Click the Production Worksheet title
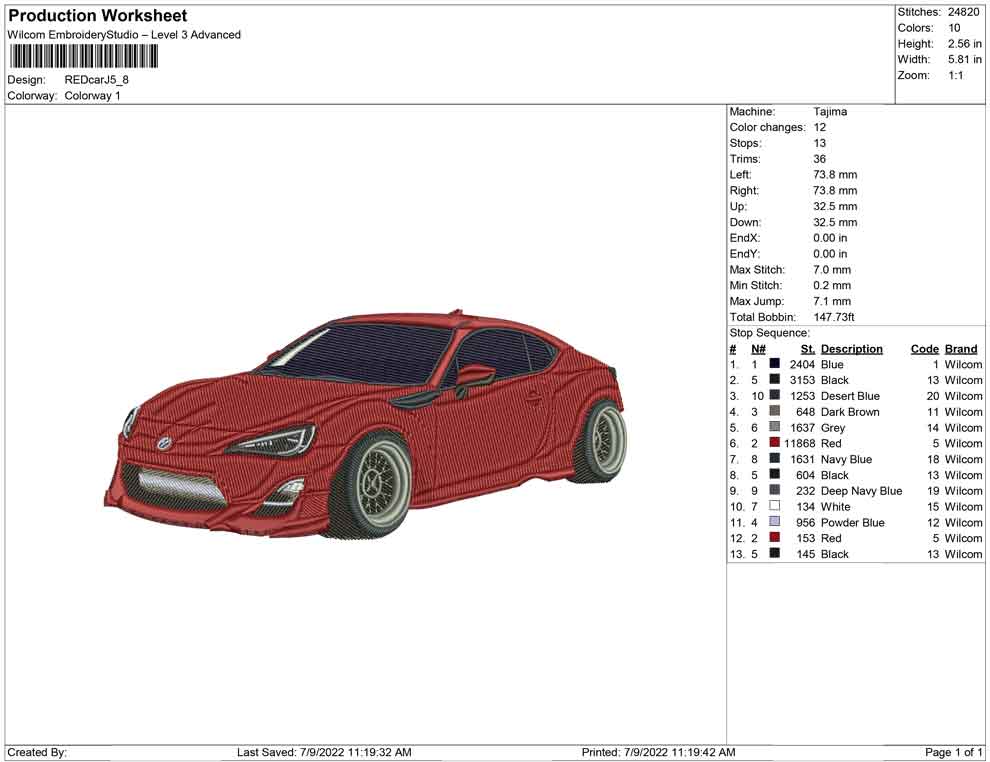Screen dimensions: 990x762 [97, 16]
